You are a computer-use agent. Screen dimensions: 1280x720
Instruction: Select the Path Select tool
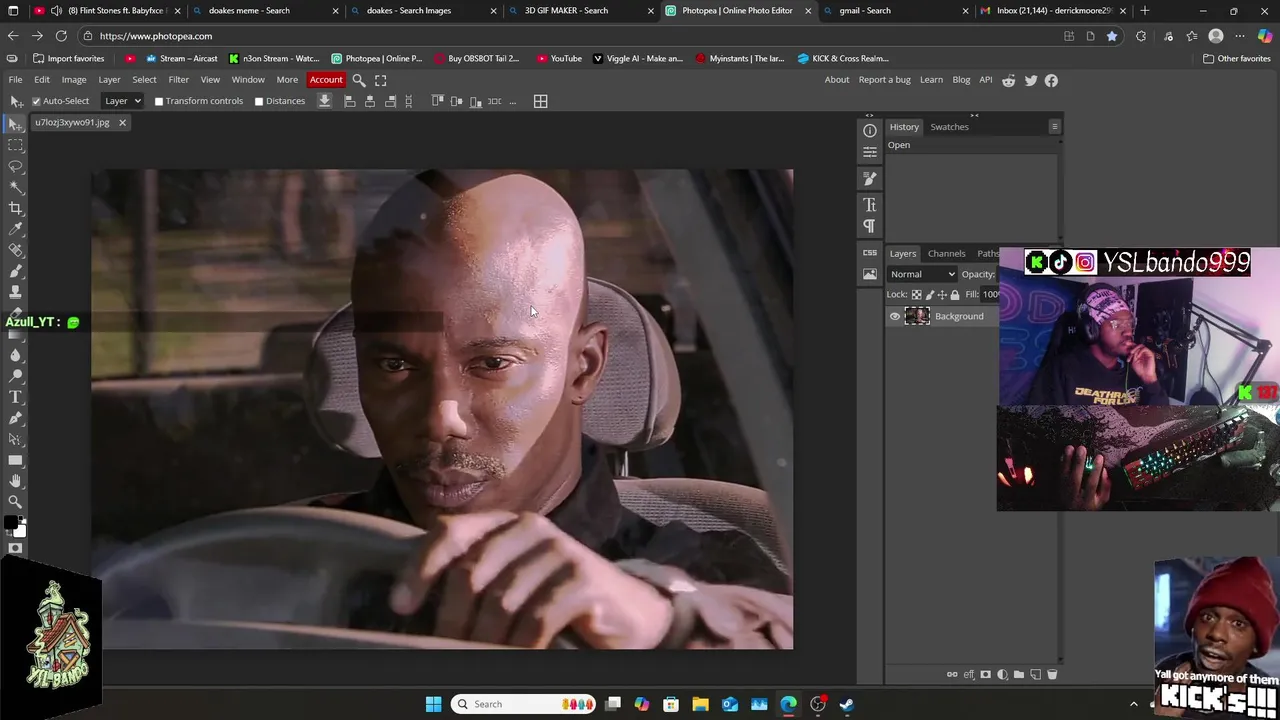(x=16, y=439)
